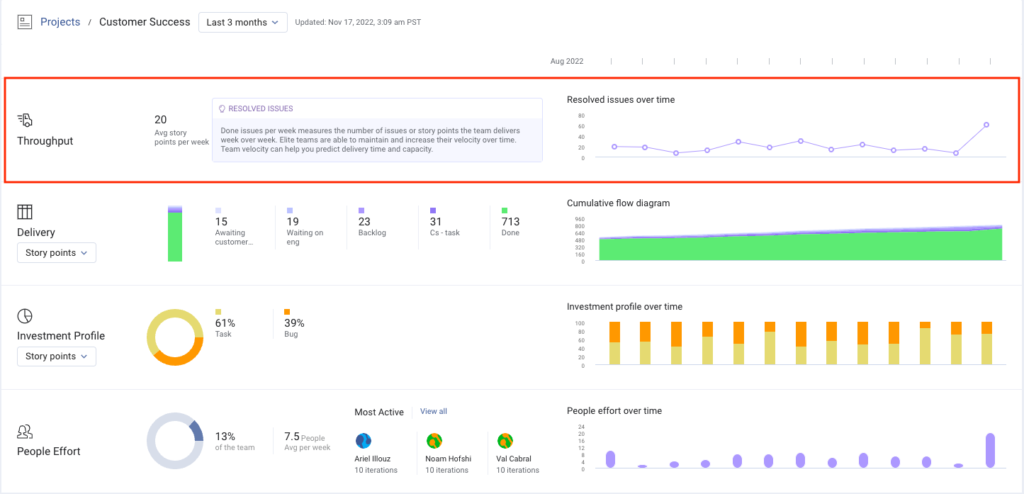This screenshot has width=1024, height=494.
Task: Click the Backlog color swatch
Action: pyautogui.click(x=361, y=210)
